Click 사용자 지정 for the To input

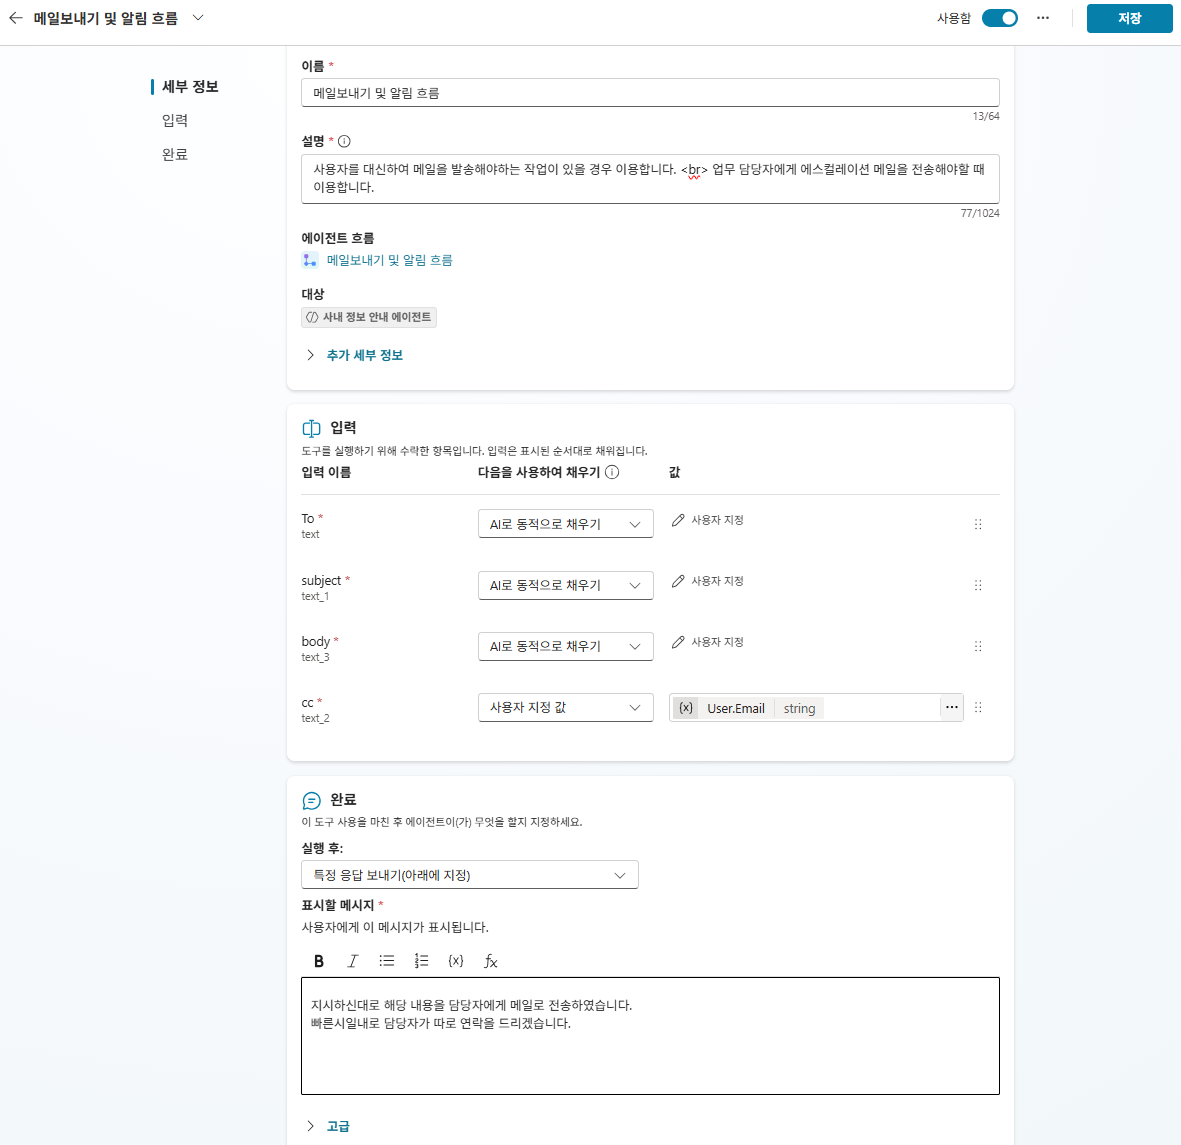pos(708,520)
